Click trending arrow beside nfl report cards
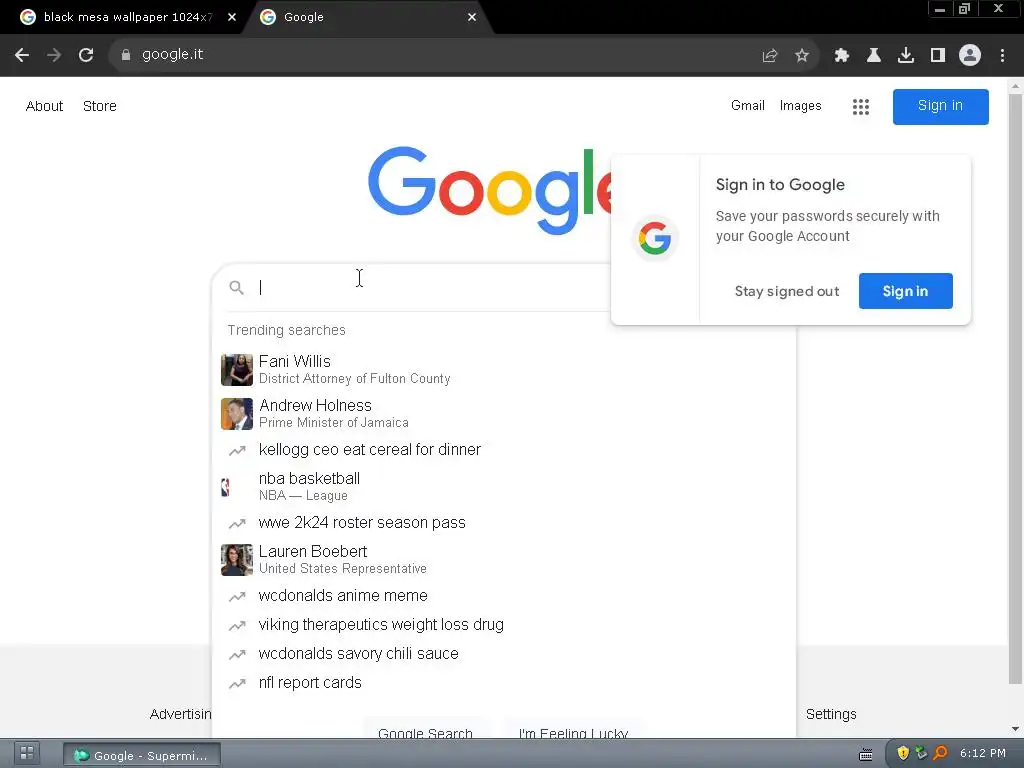The height and width of the screenshot is (768, 1024). (x=237, y=683)
